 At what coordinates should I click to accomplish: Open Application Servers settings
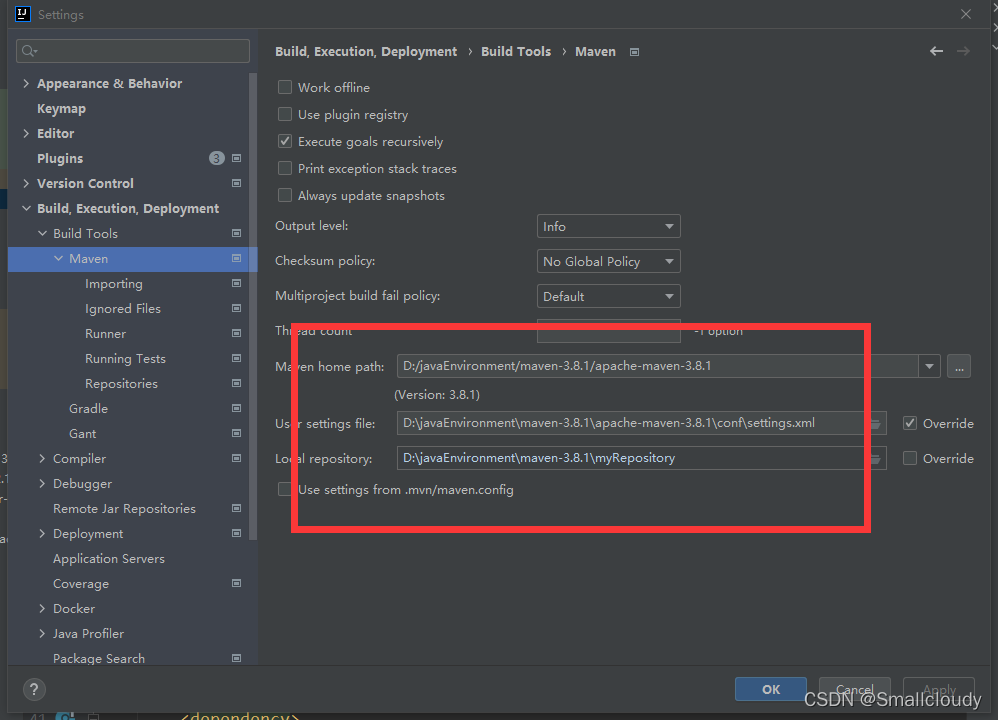(109, 559)
